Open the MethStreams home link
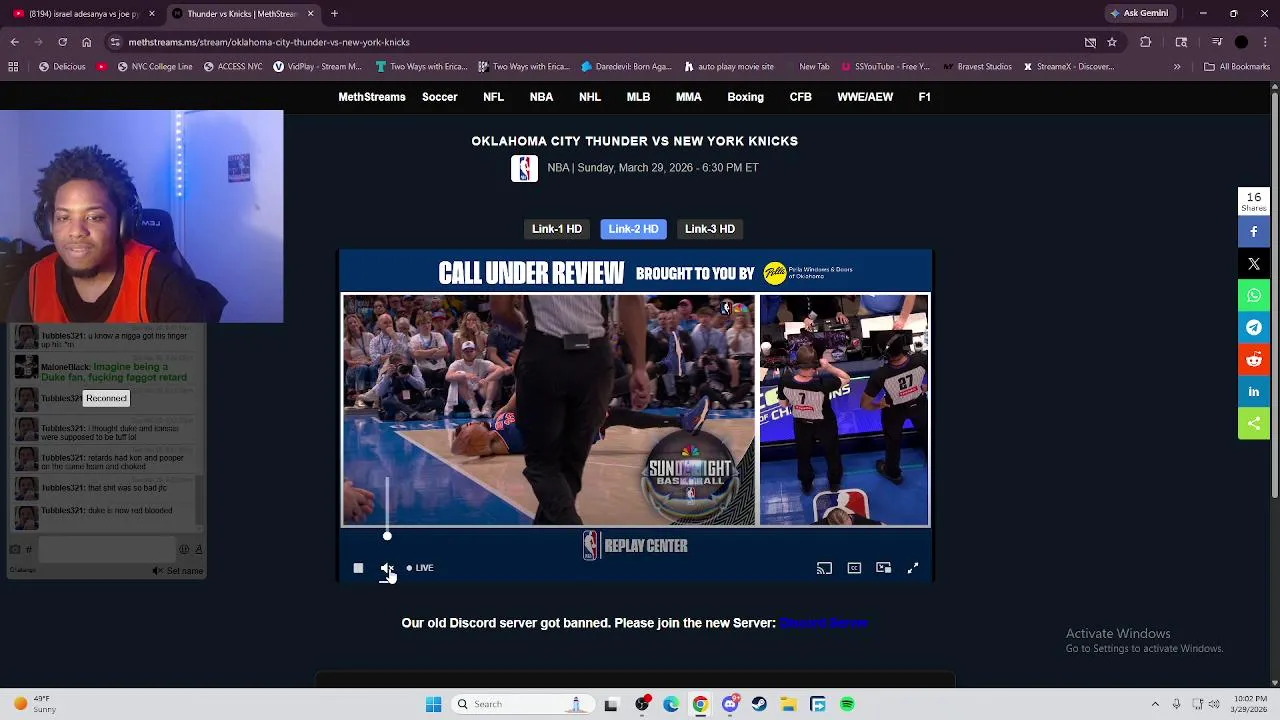Screen dimensions: 1280x720 point(372,97)
